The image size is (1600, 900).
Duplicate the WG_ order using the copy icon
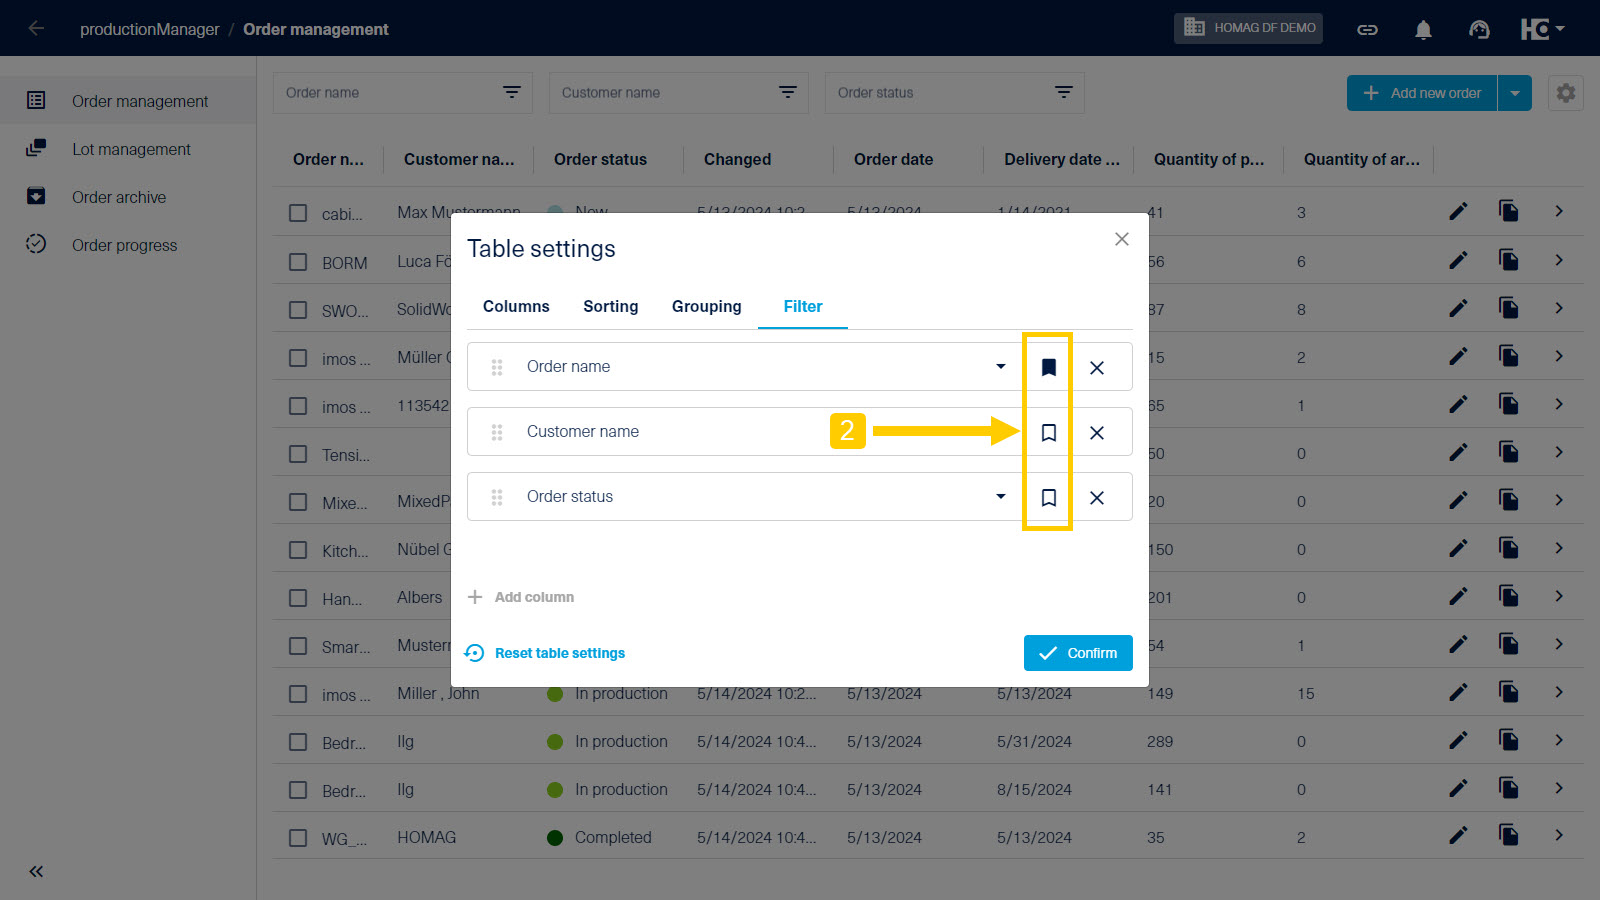coord(1508,835)
